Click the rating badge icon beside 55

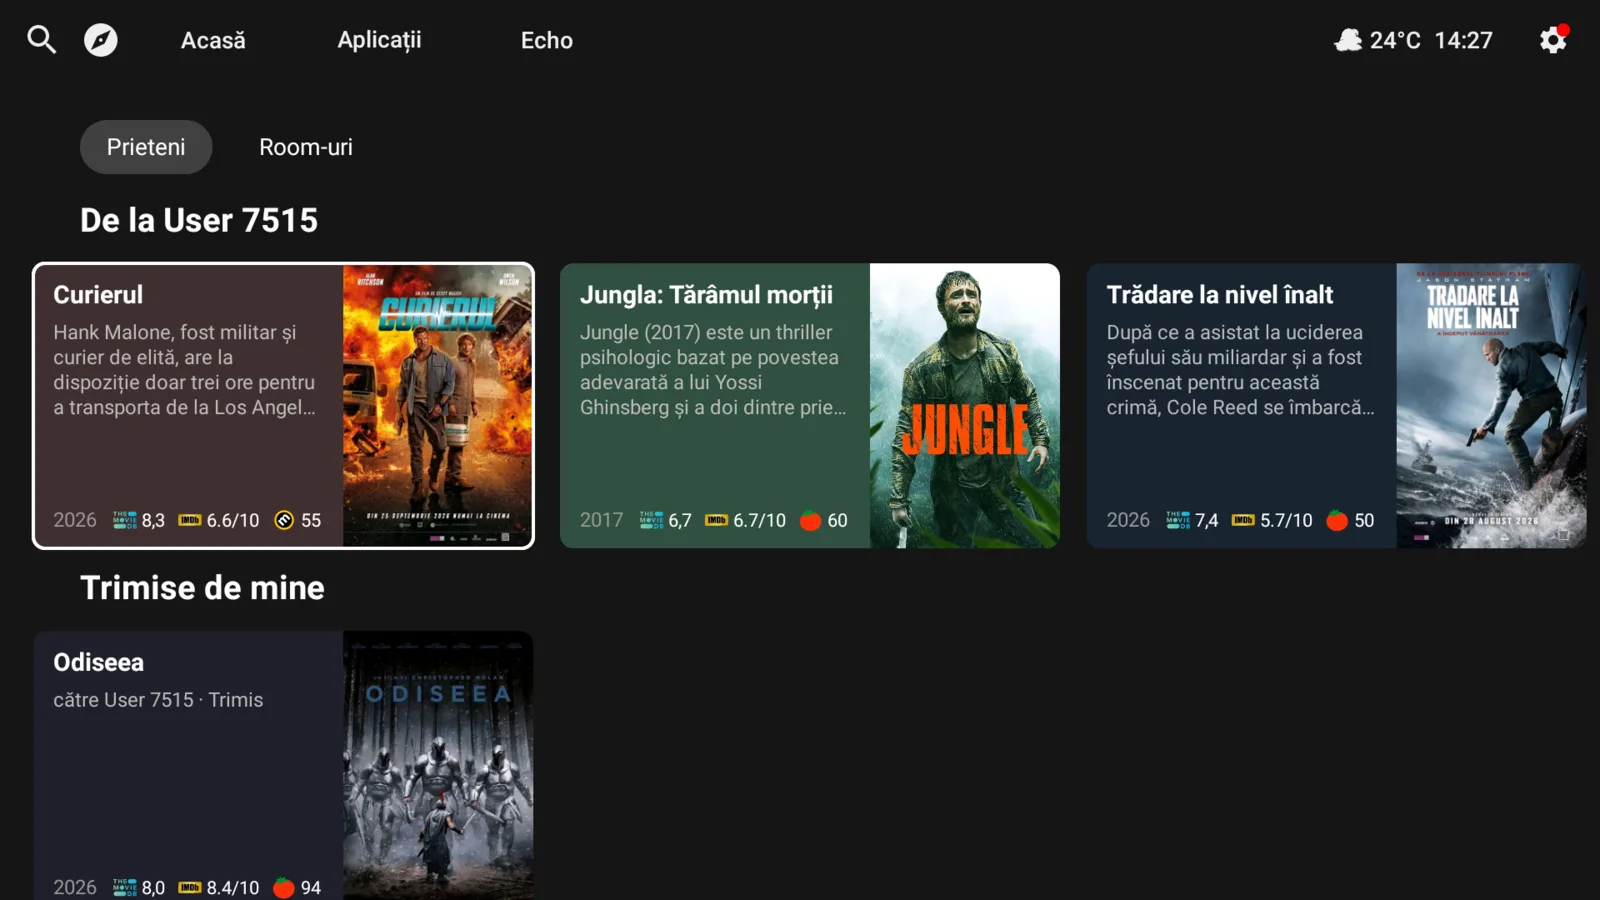[284, 520]
